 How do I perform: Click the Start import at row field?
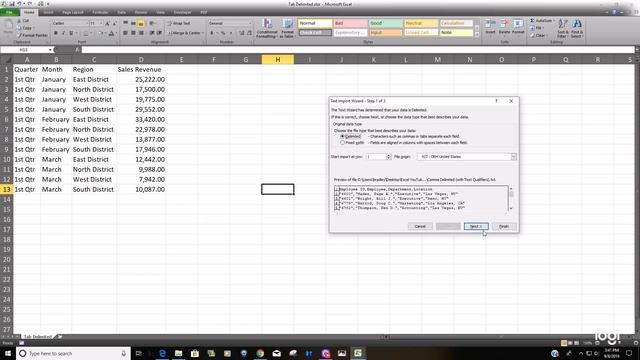point(376,157)
